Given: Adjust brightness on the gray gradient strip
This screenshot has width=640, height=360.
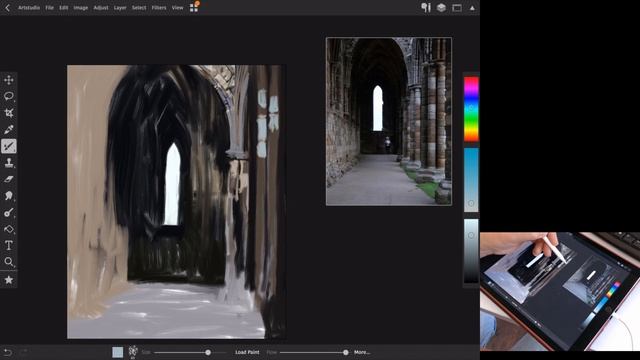Looking at the screenshot, I should click(x=471, y=251).
